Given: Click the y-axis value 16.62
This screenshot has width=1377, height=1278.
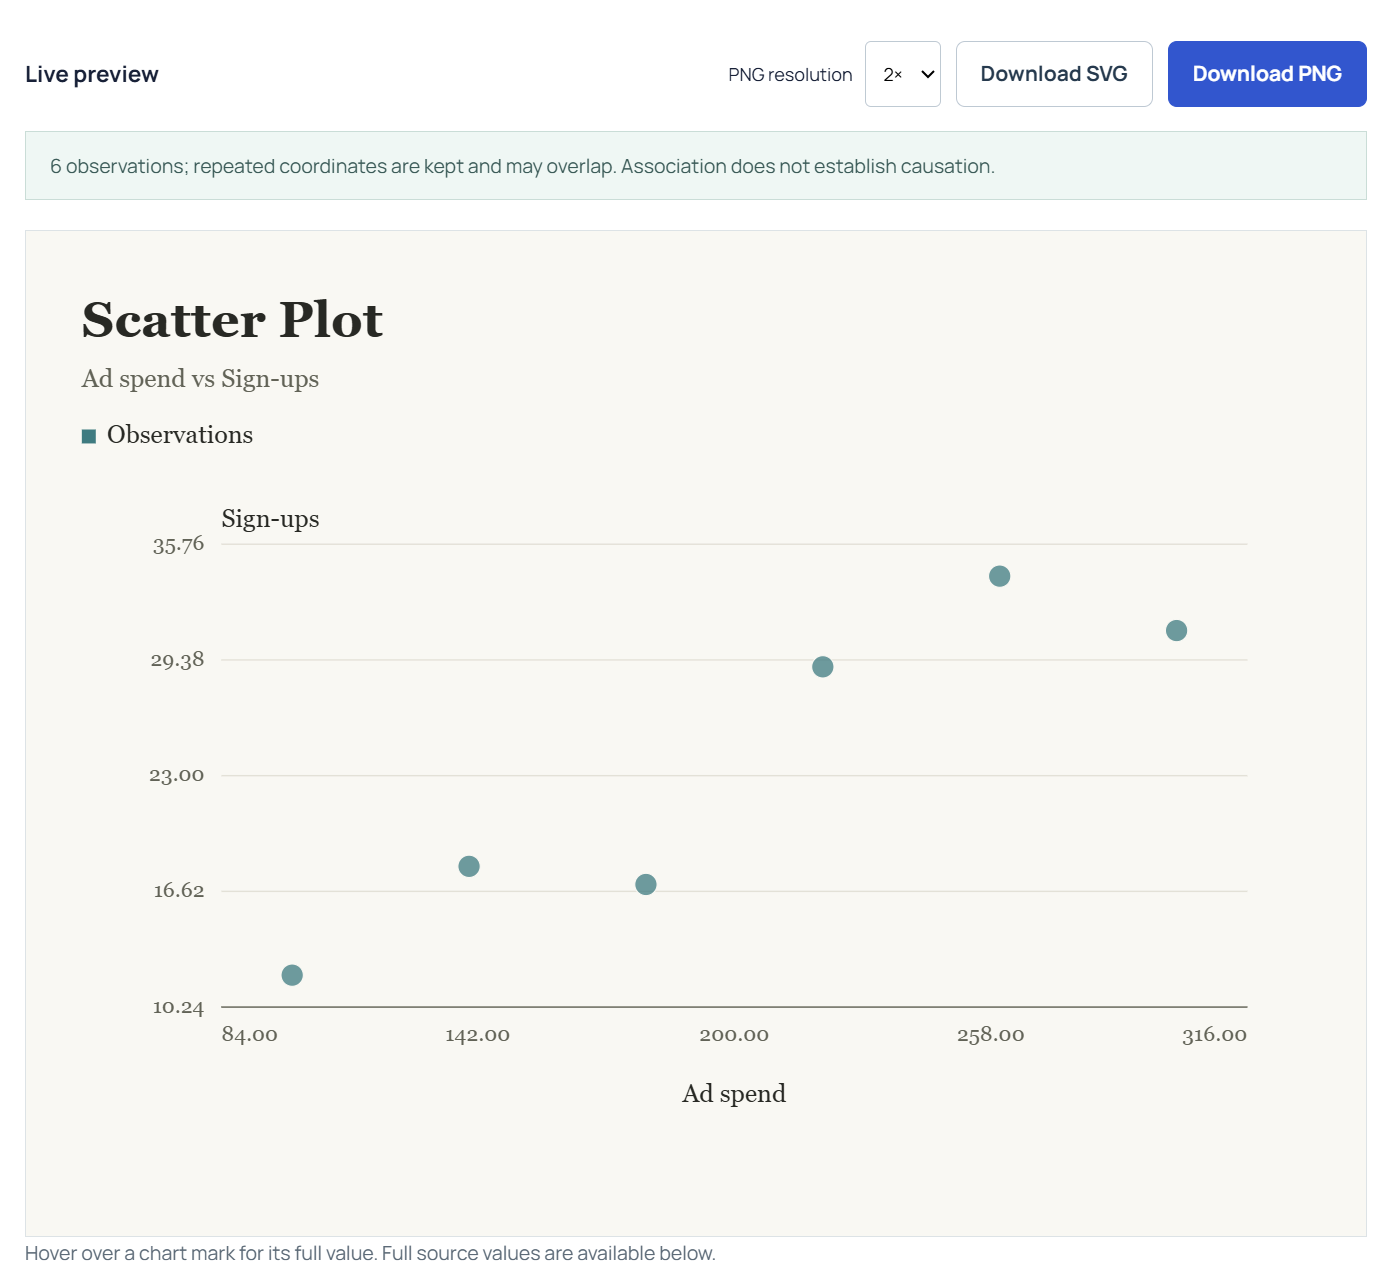Looking at the screenshot, I should (178, 891).
